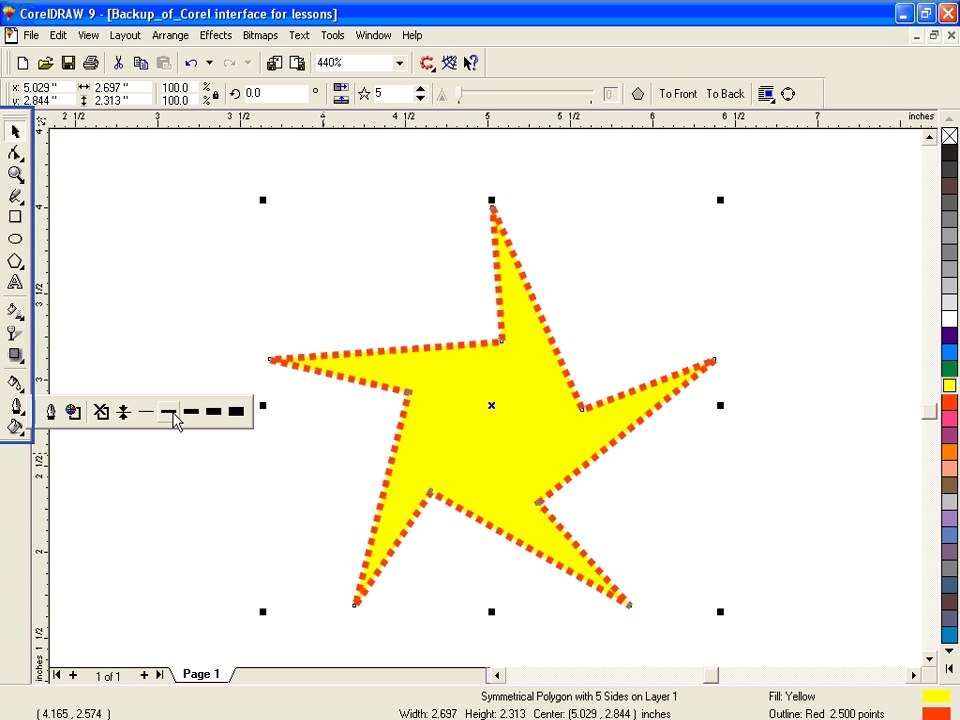Open the File menu
This screenshot has width=960, height=720.
tap(31, 35)
